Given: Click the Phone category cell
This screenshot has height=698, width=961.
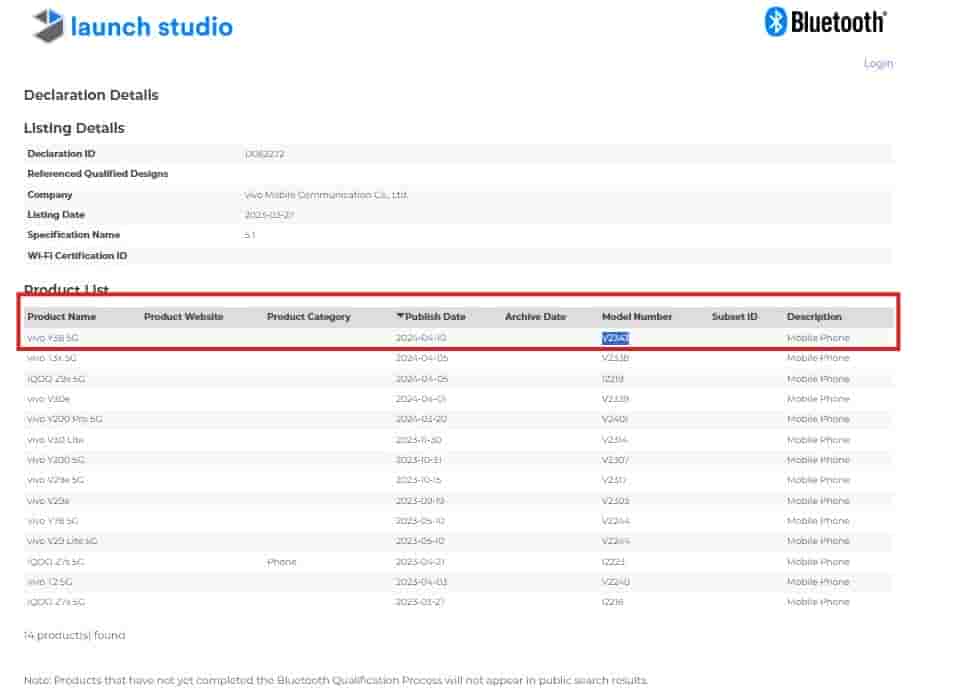Looking at the screenshot, I should (x=281, y=562).
